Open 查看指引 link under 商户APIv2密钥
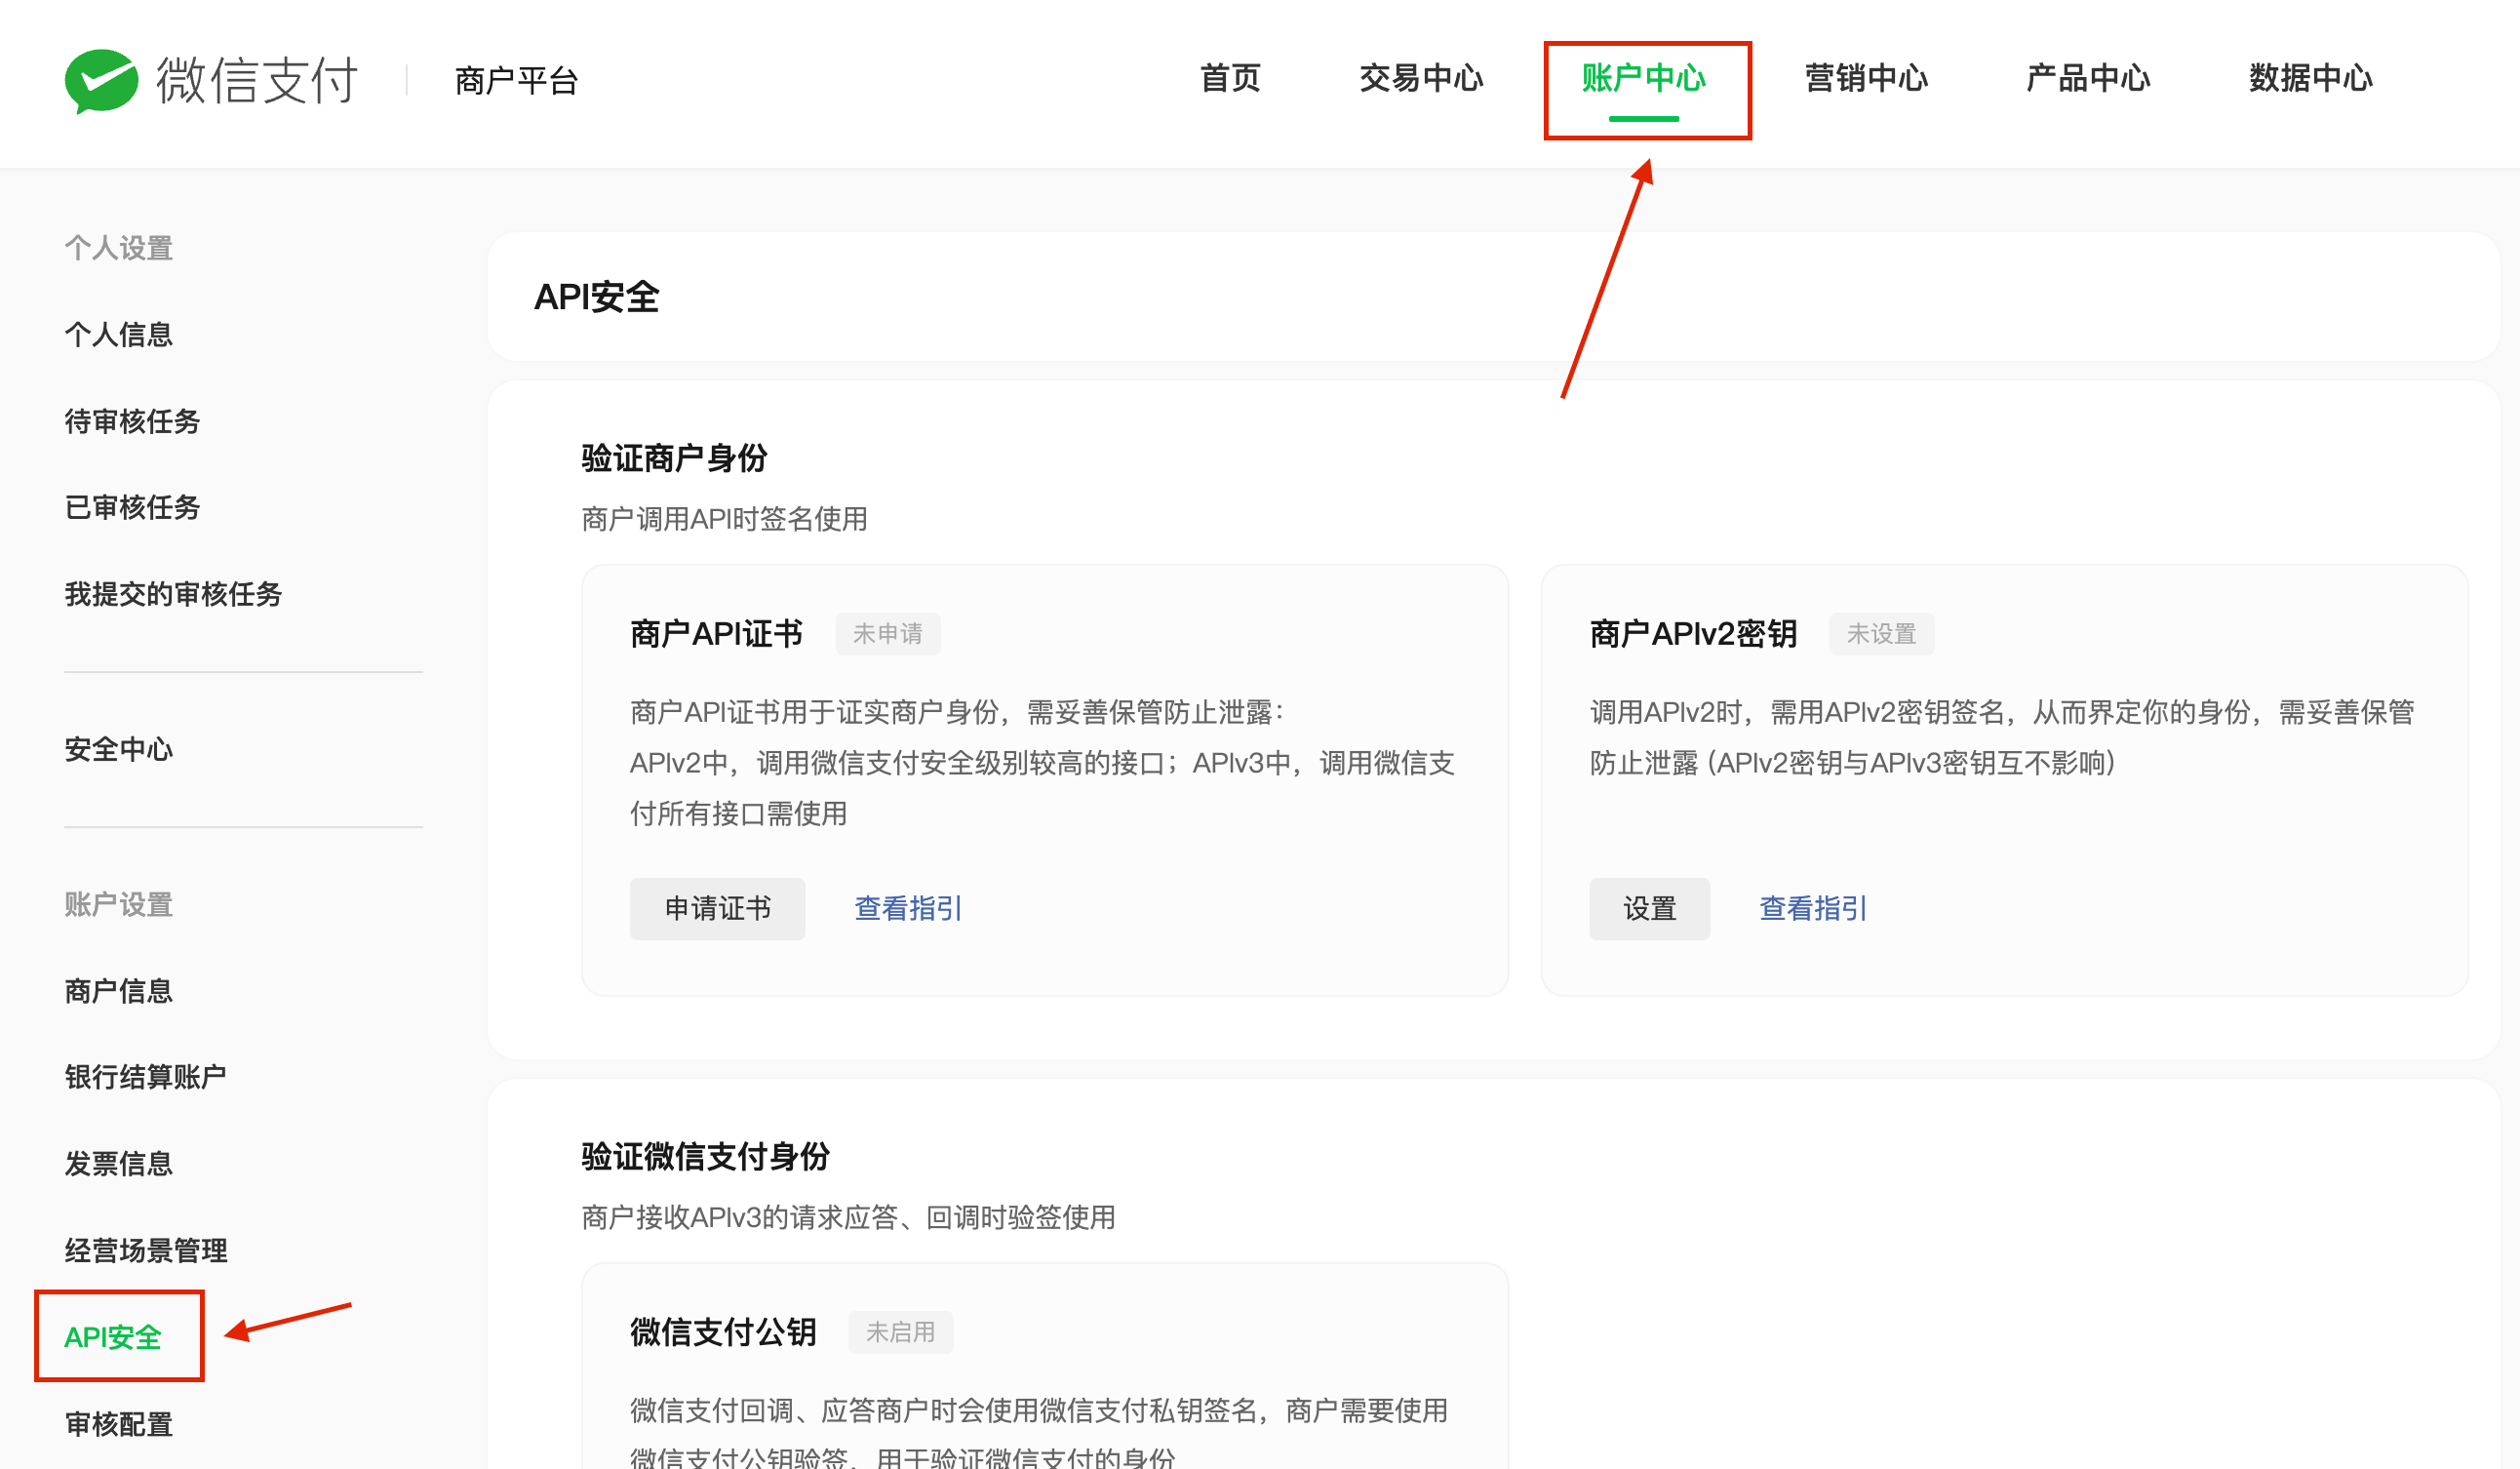This screenshot has height=1469, width=2520. (x=1813, y=908)
